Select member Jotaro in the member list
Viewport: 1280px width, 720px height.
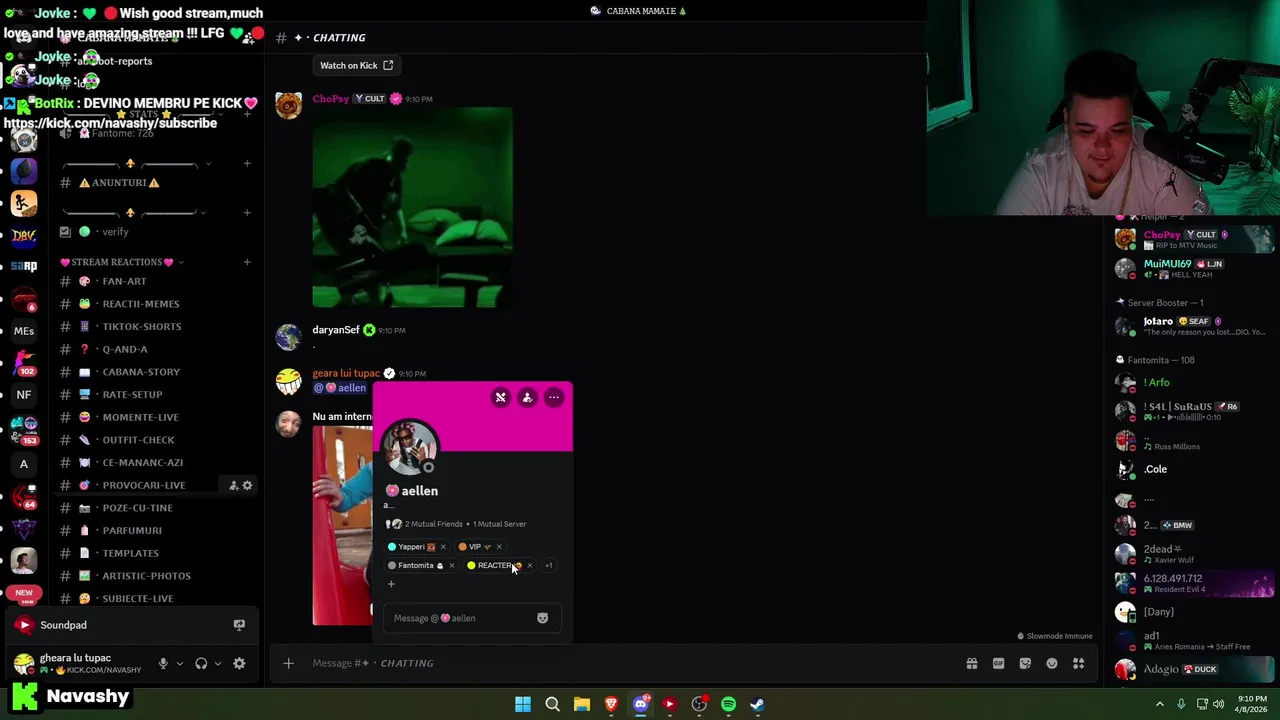tap(1195, 326)
